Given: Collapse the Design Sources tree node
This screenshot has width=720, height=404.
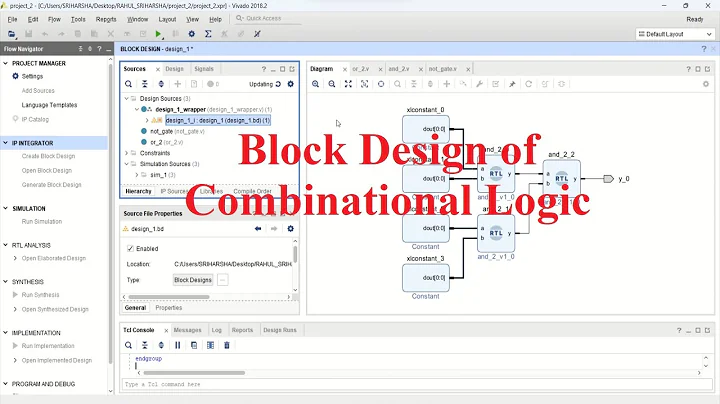Looking at the screenshot, I should click(x=127, y=99).
